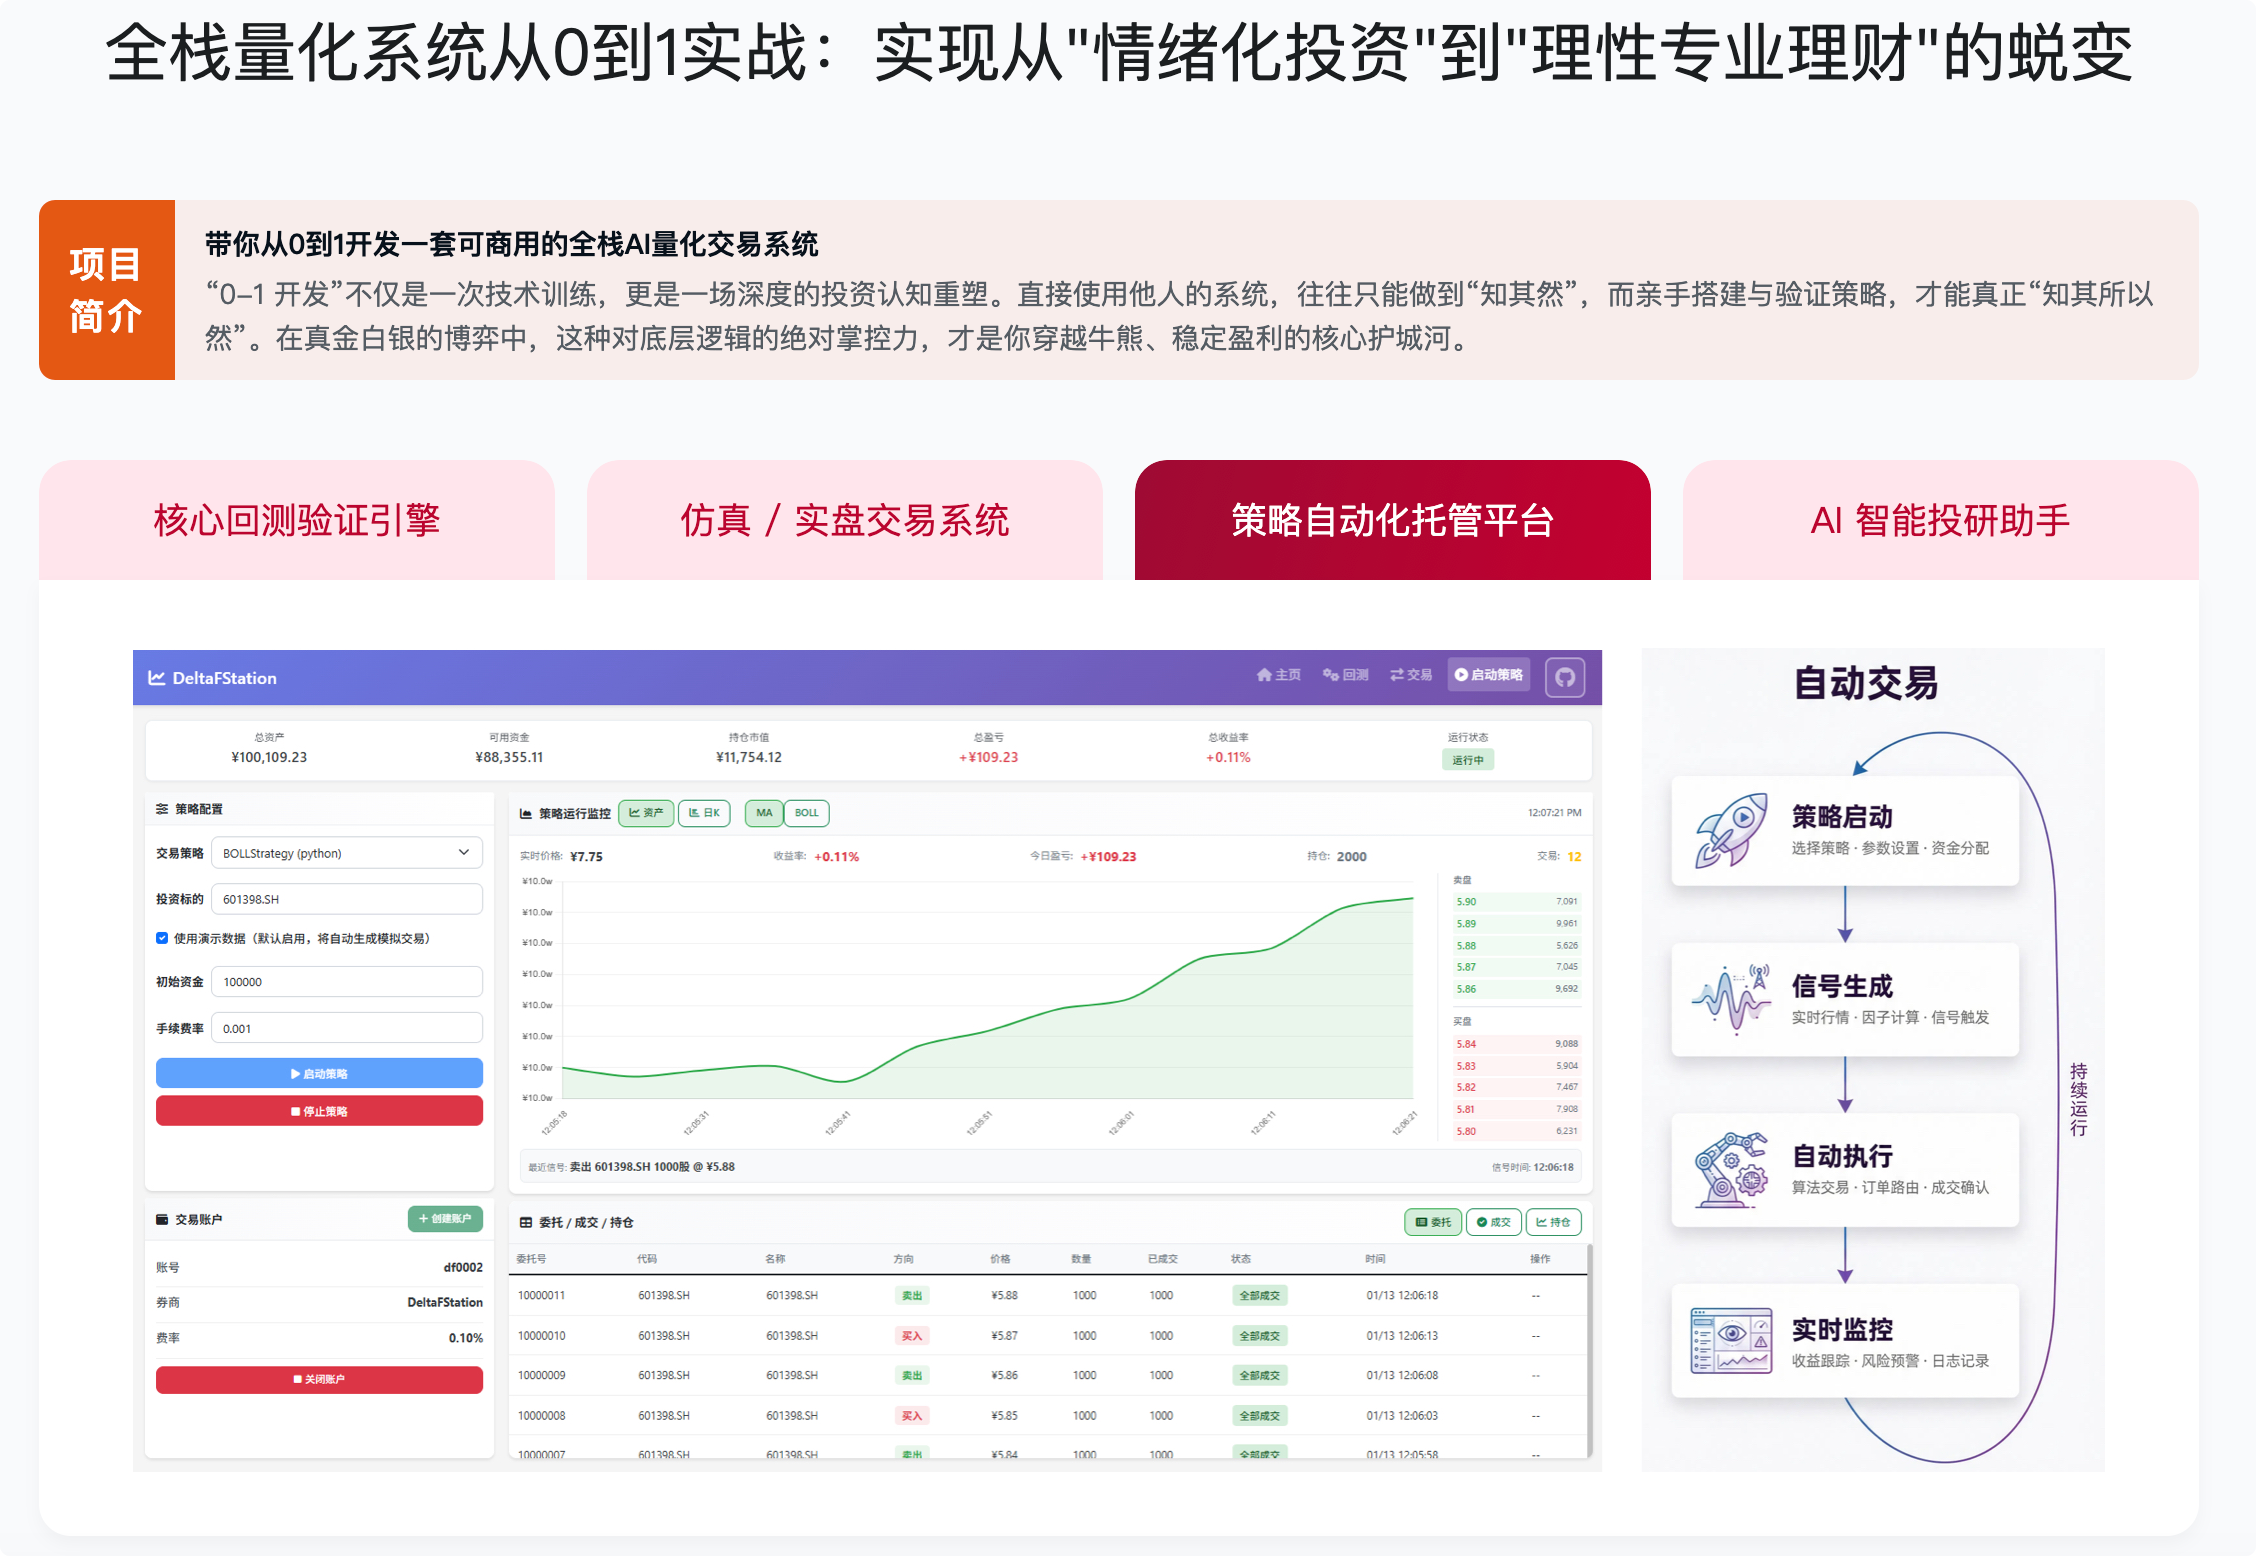Click the orders table vertical scrollbar
Screen dimensions: 2256x1556
tap(1589, 1350)
